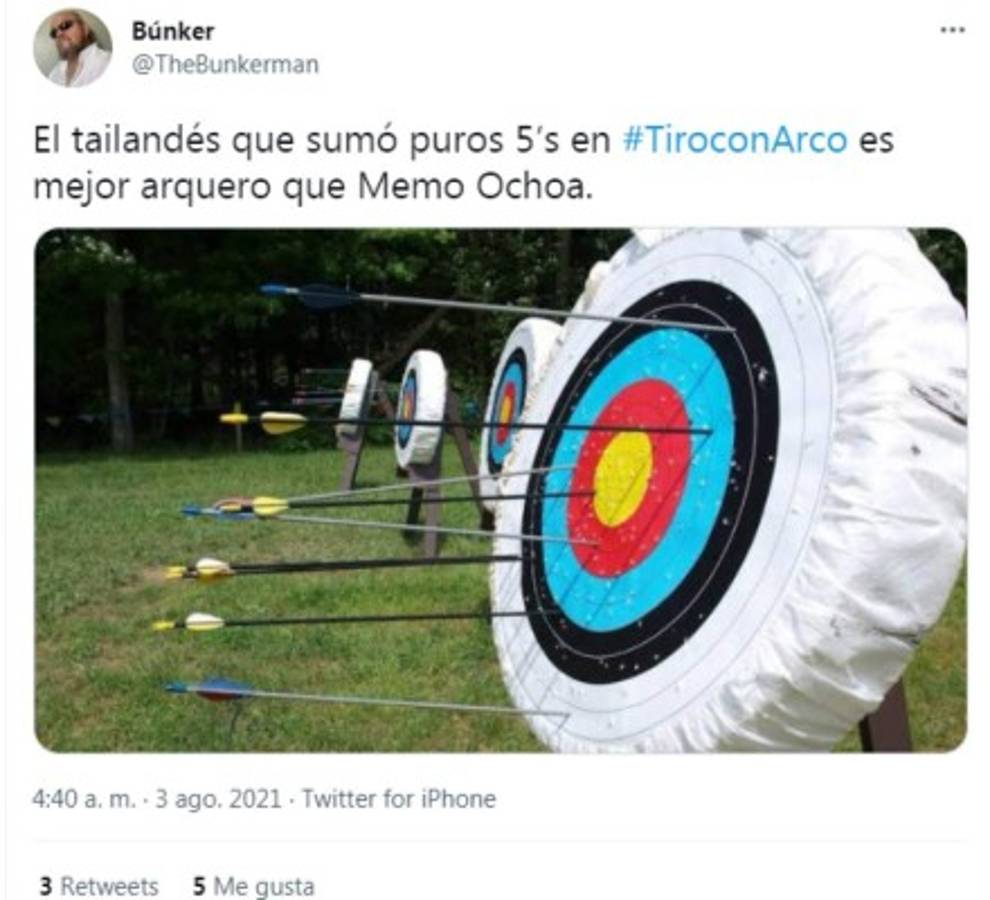Click the phrase El tailandés in the tweet text

coord(128,140)
